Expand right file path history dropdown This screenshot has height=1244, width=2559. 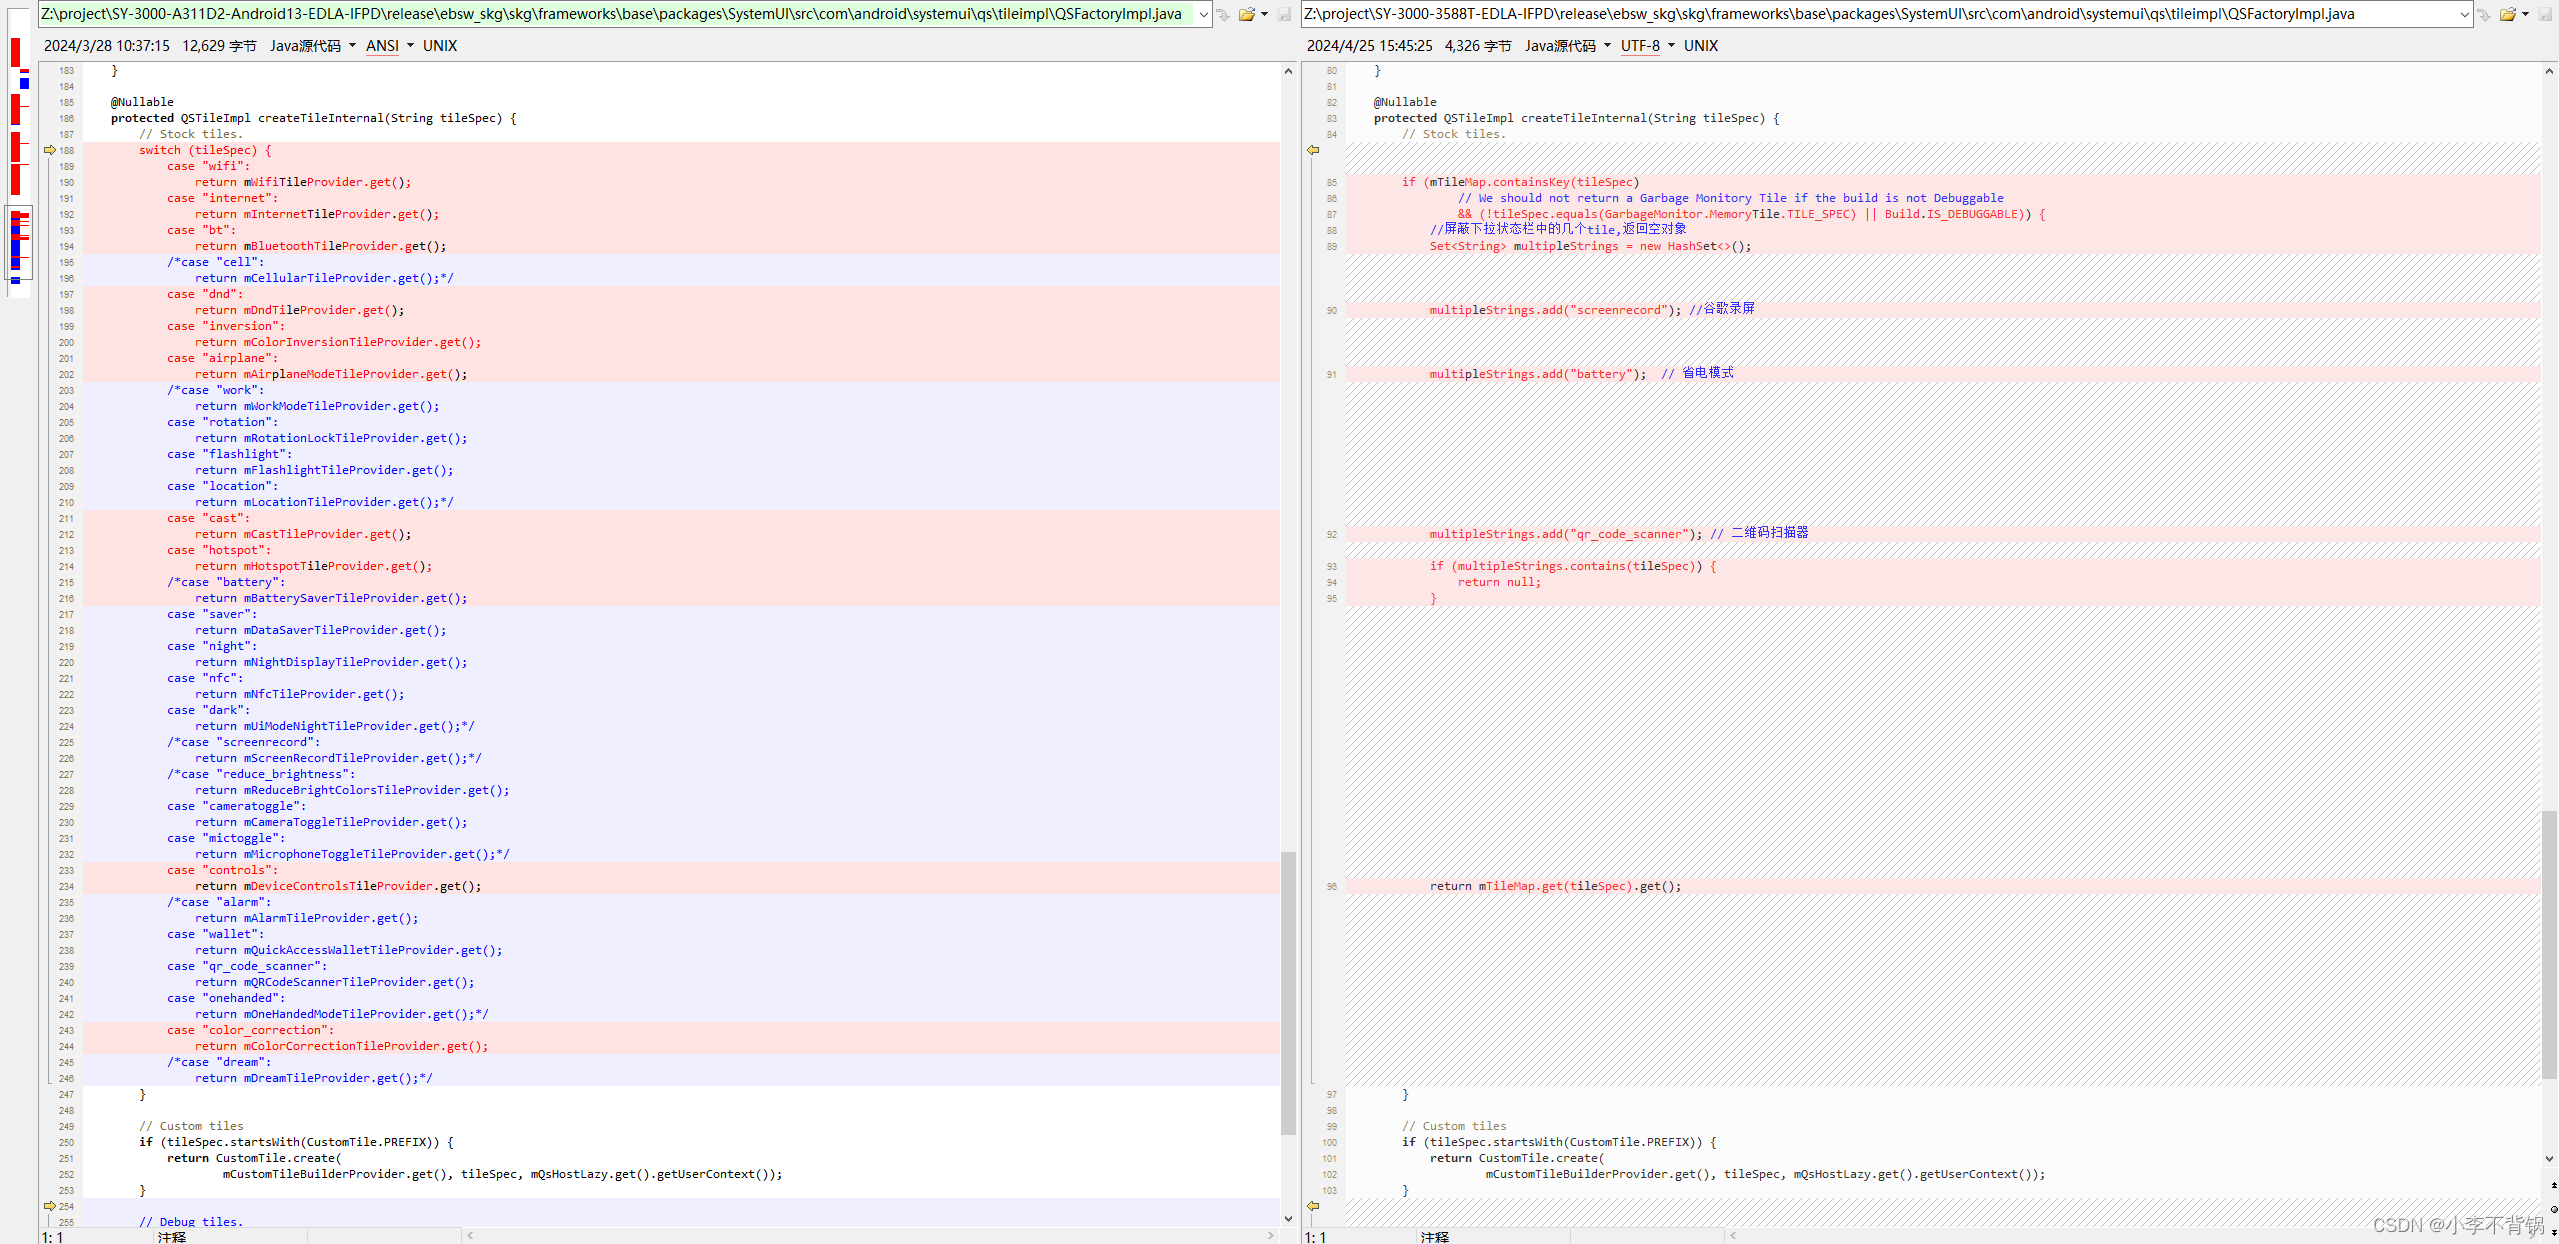(2465, 14)
